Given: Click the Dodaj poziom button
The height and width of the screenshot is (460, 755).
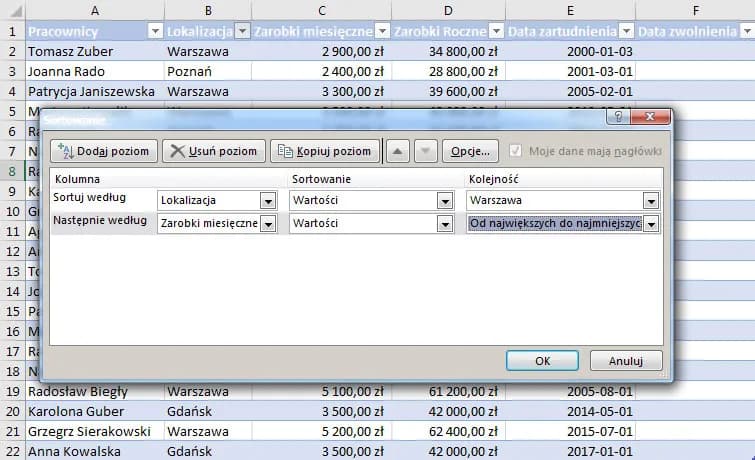Looking at the screenshot, I should point(104,151).
